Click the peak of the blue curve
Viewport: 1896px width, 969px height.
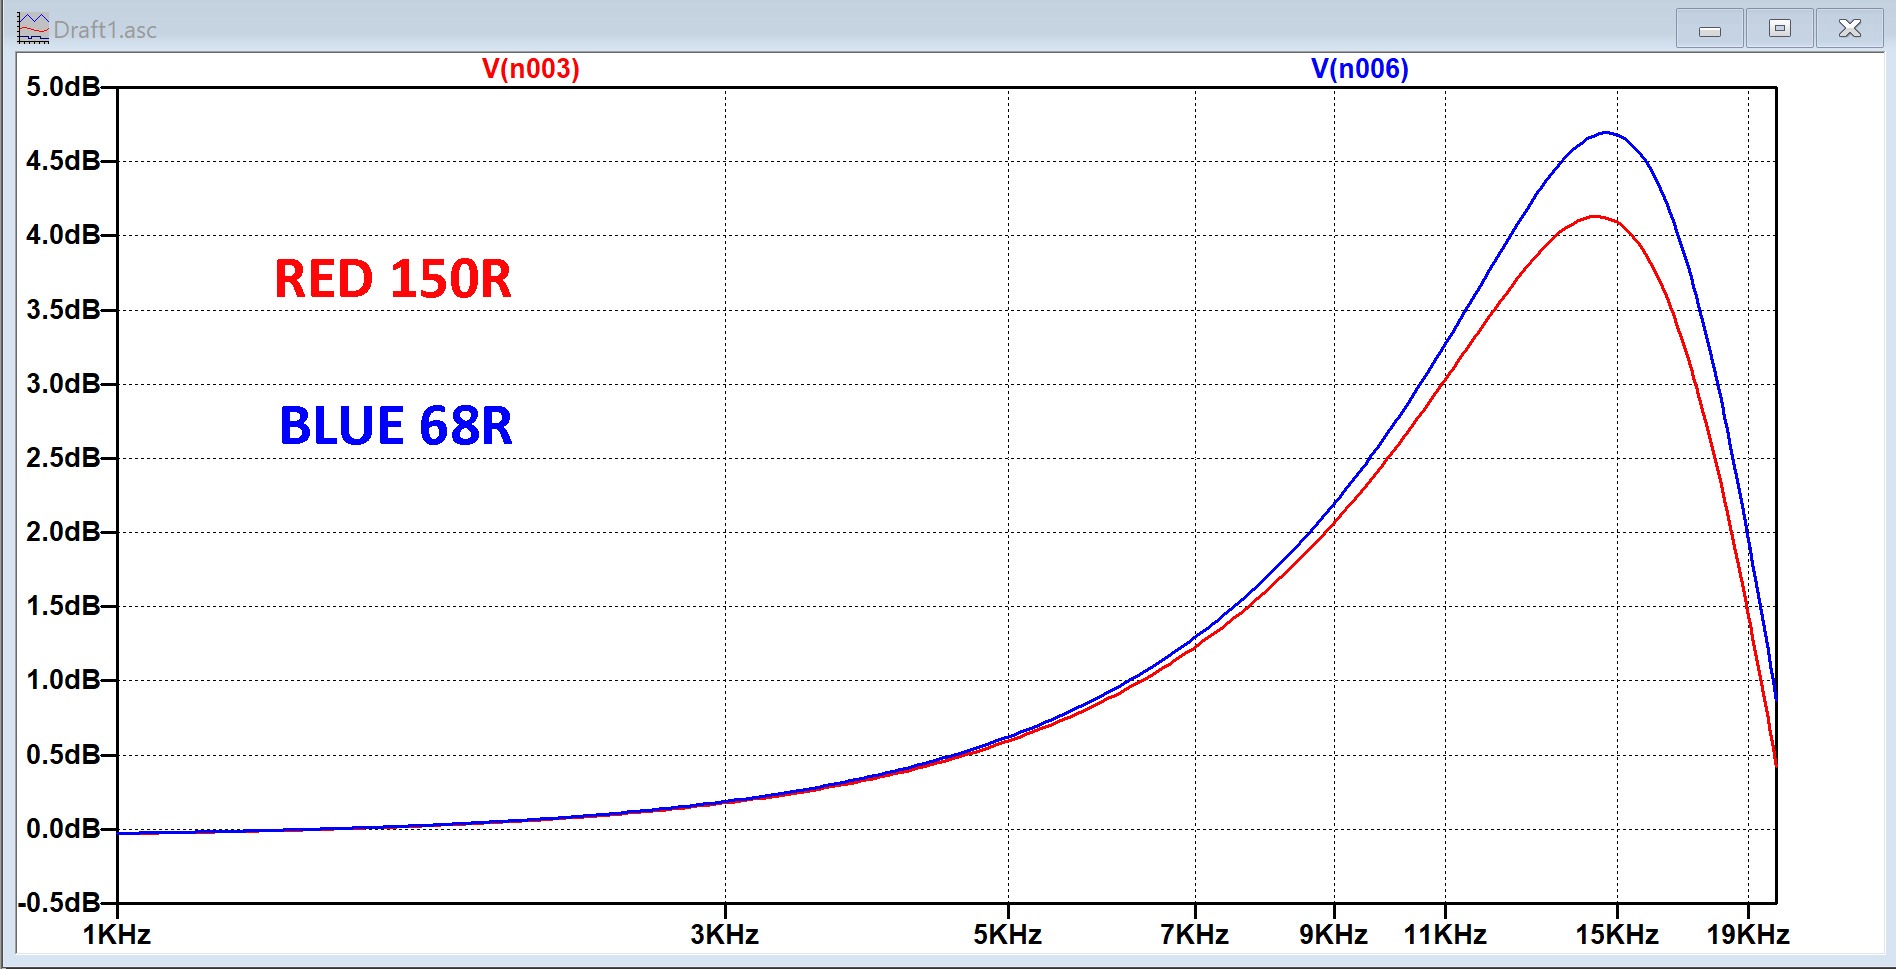click(x=1607, y=132)
